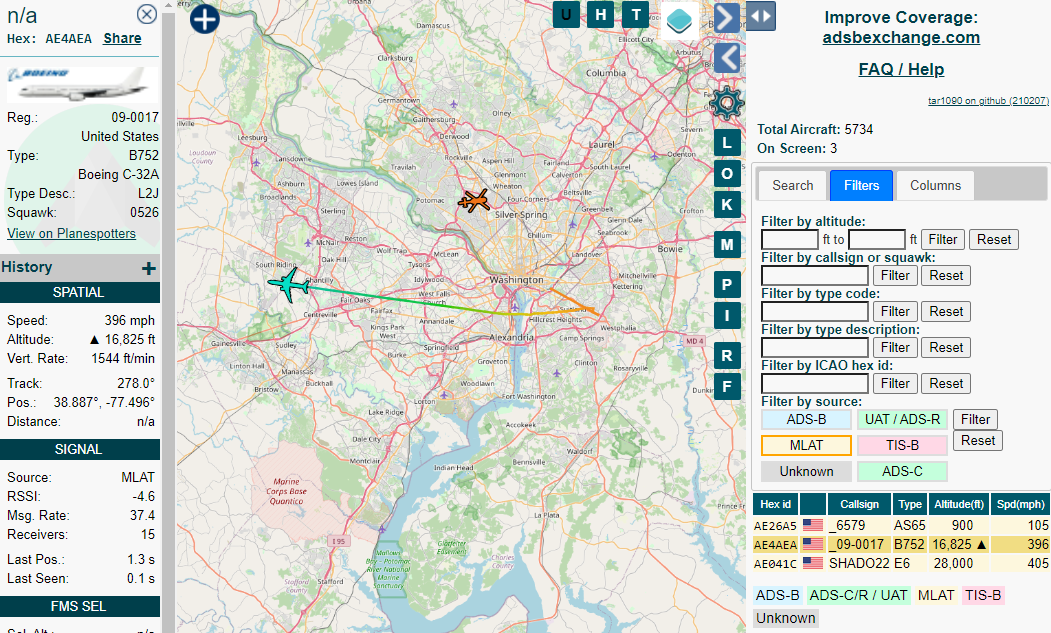Reset the type code filter
The width and height of the screenshot is (1051, 633).
(946, 312)
